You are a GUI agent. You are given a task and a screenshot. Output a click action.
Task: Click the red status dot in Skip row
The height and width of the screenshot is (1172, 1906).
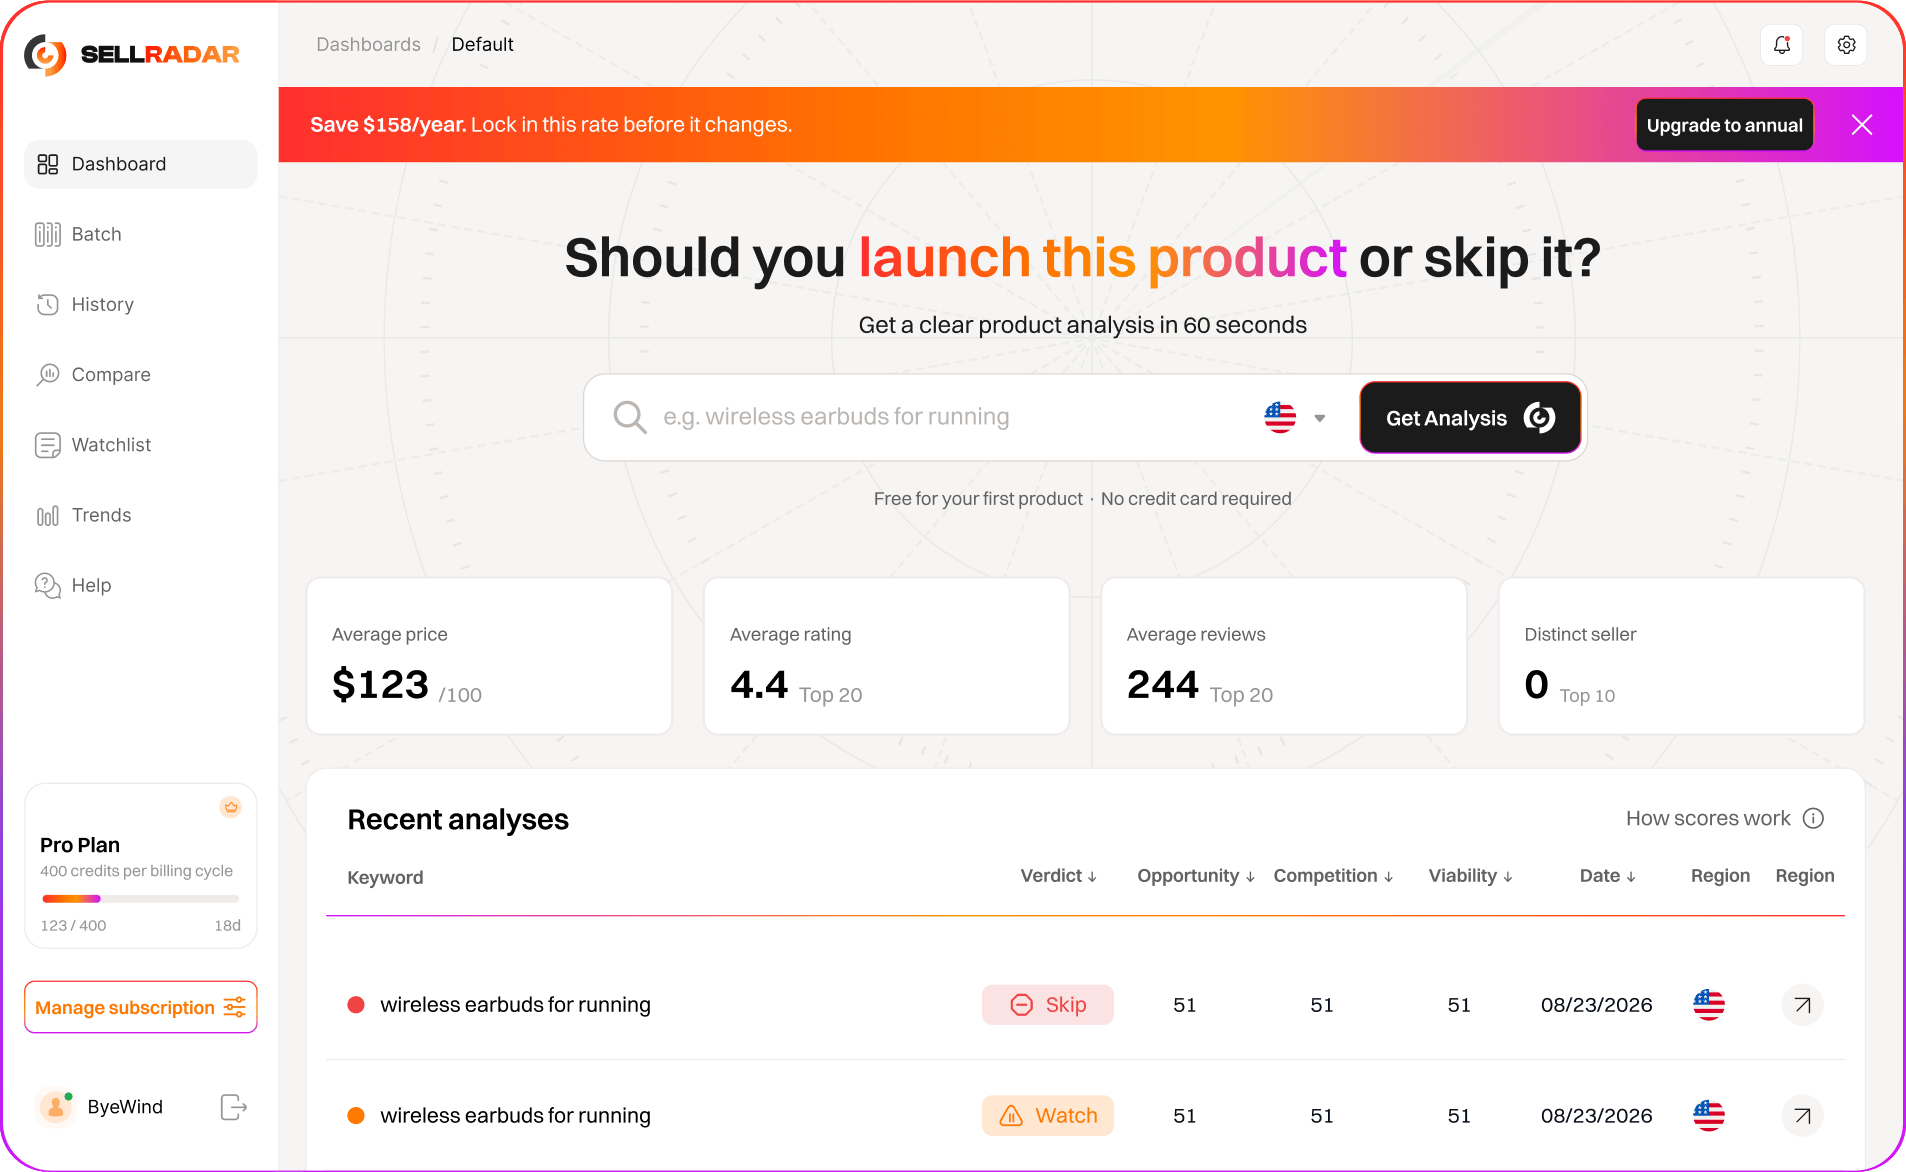pos(356,1005)
